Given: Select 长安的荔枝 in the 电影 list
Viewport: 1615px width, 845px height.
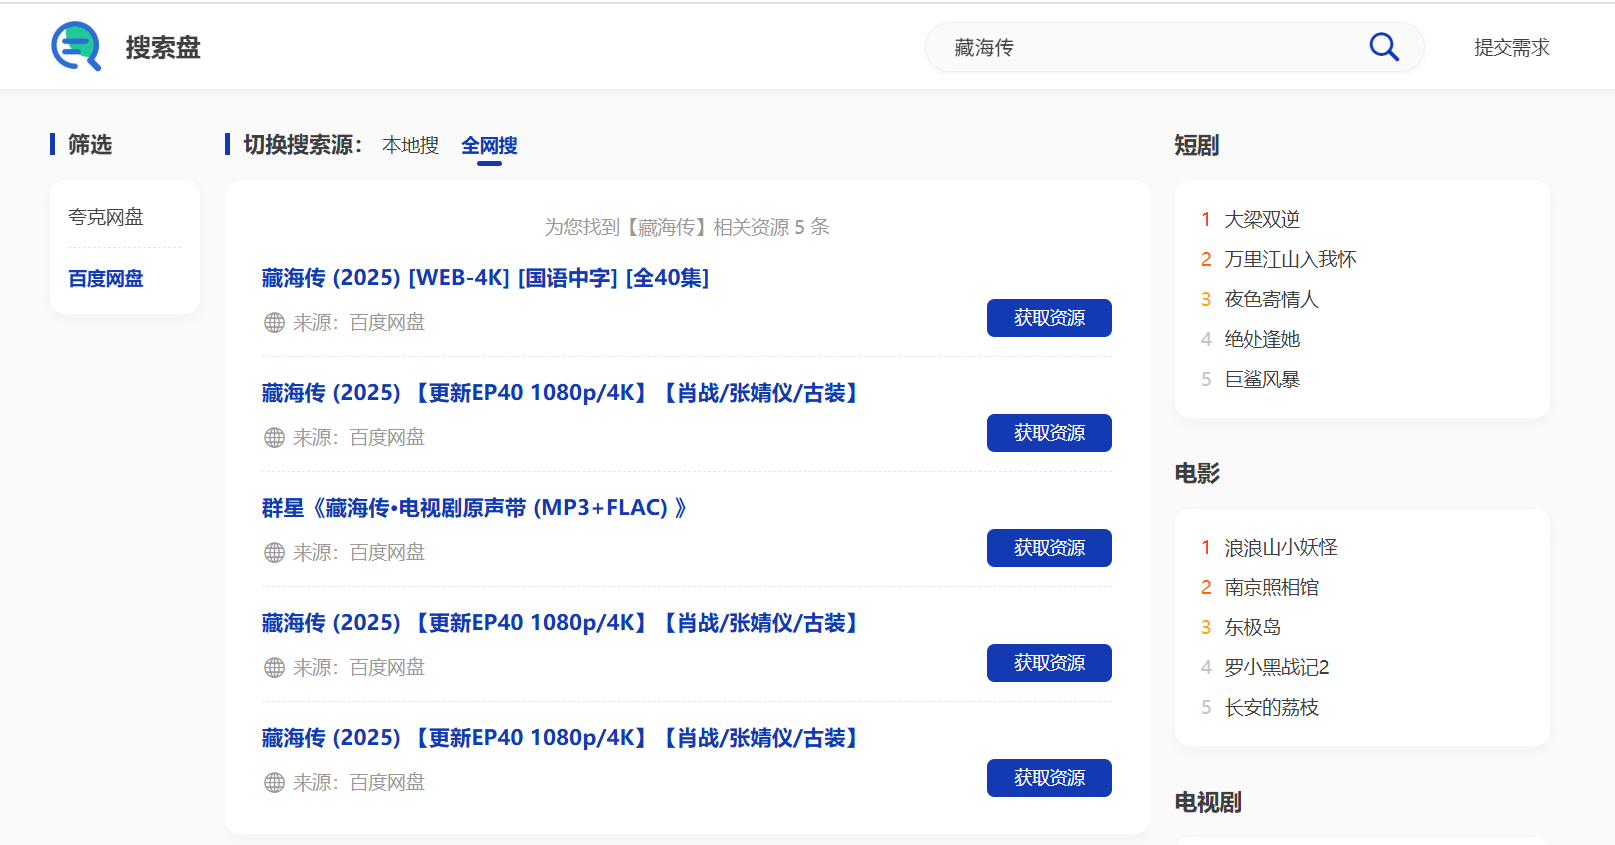Looking at the screenshot, I should point(1271,707).
